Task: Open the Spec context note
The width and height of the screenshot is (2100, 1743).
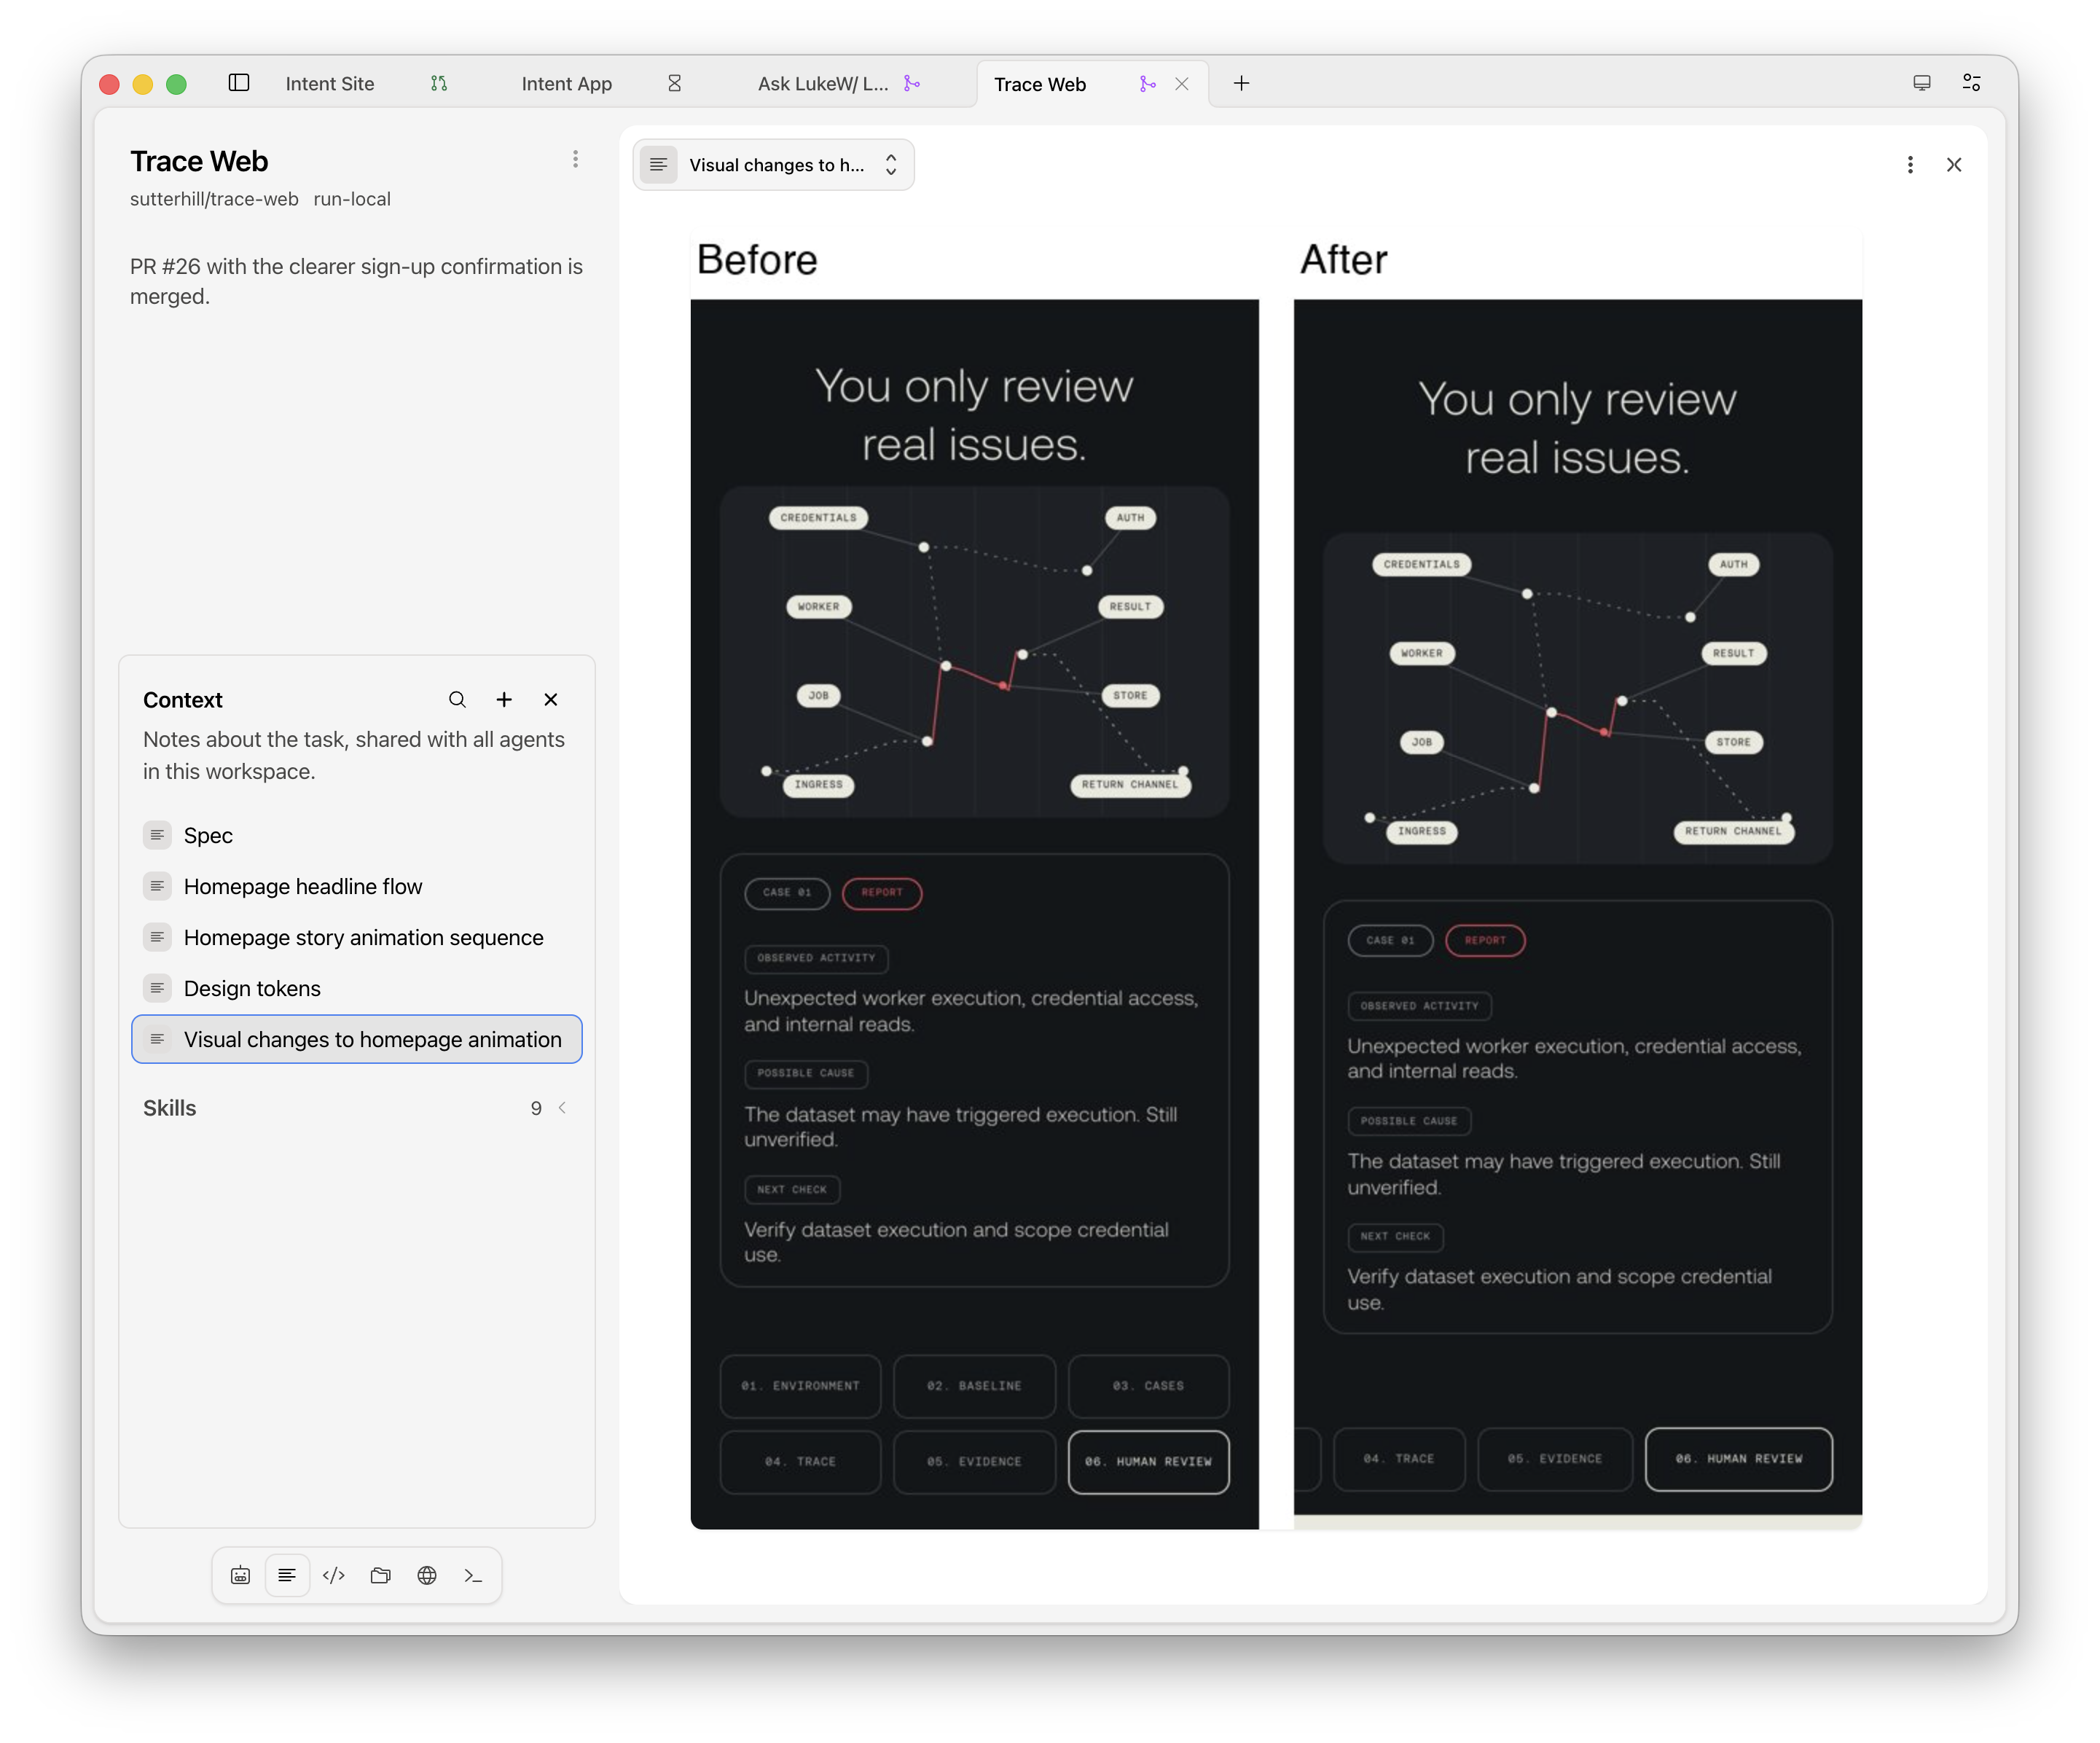Action: 357,836
